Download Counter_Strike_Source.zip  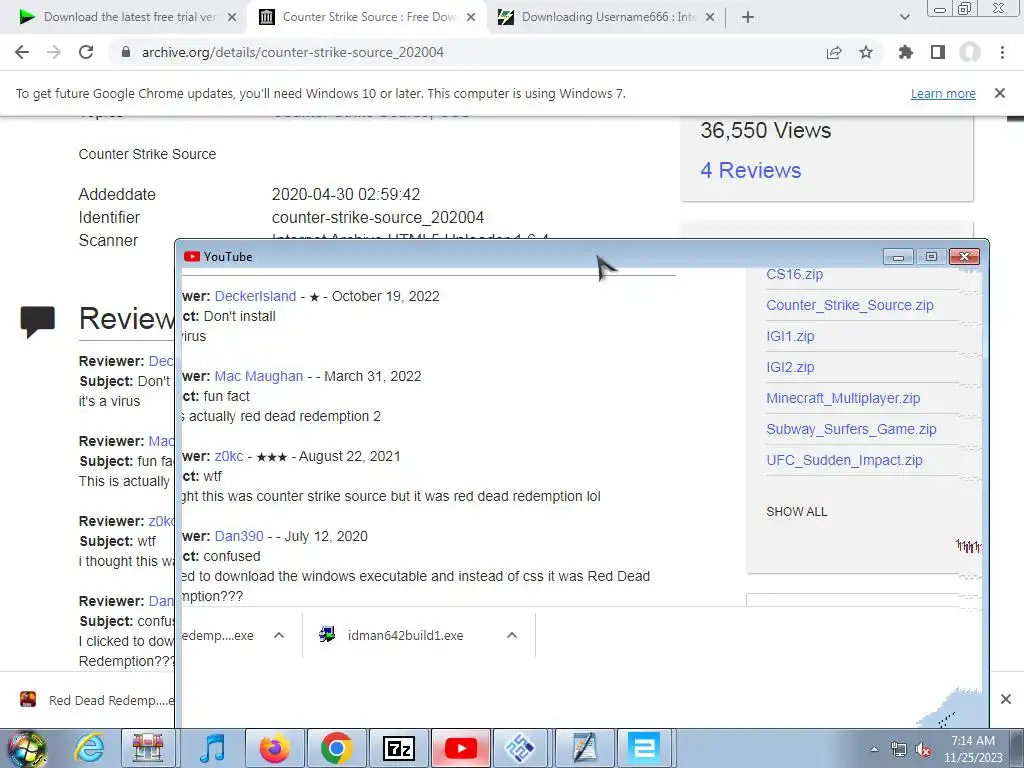click(x=850, y=305)
